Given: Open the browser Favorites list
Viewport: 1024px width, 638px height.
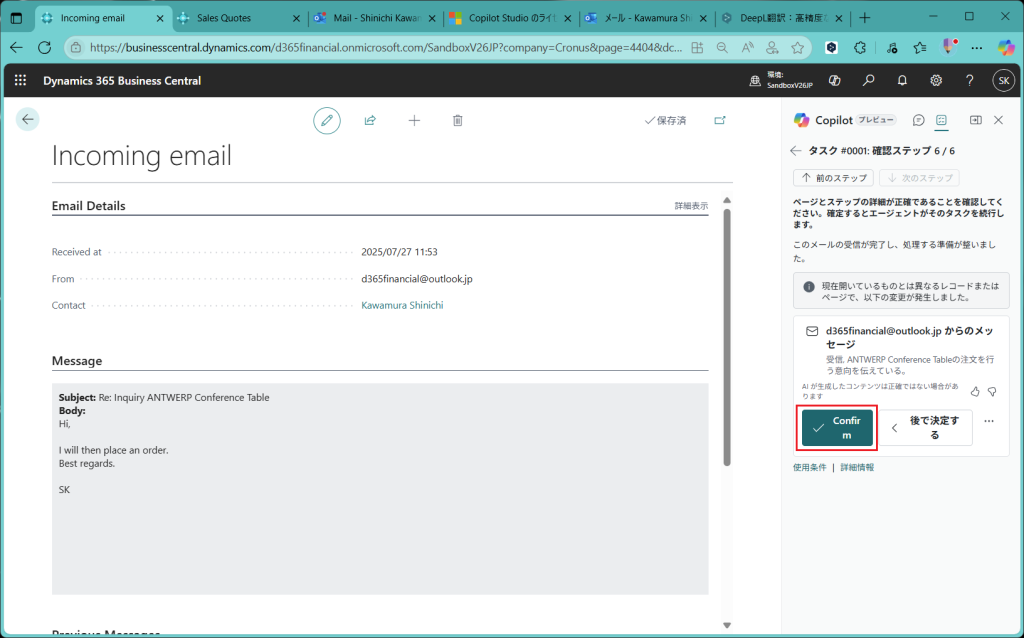Looking at the screenshot, I should (x=920, y=48).
